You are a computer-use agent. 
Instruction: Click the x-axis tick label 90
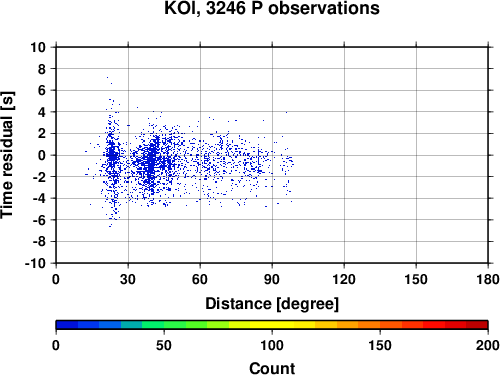(x=272, y=279)
